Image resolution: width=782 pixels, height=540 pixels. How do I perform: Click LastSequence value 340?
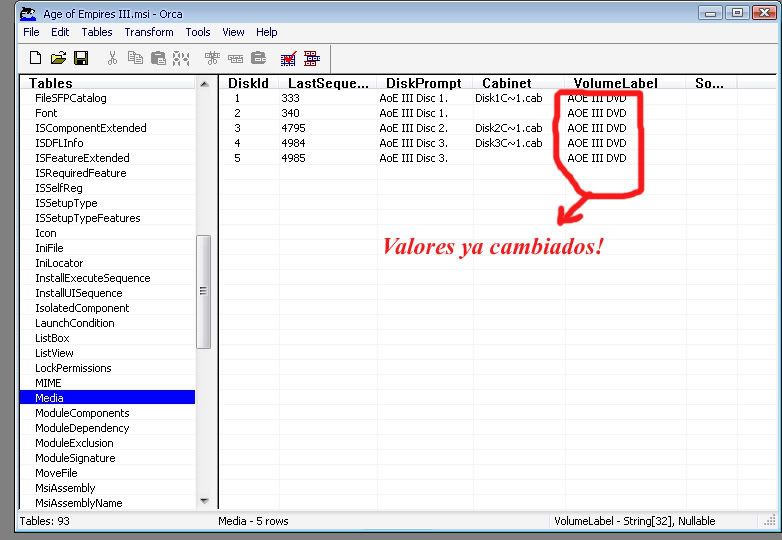coord(290,113)
